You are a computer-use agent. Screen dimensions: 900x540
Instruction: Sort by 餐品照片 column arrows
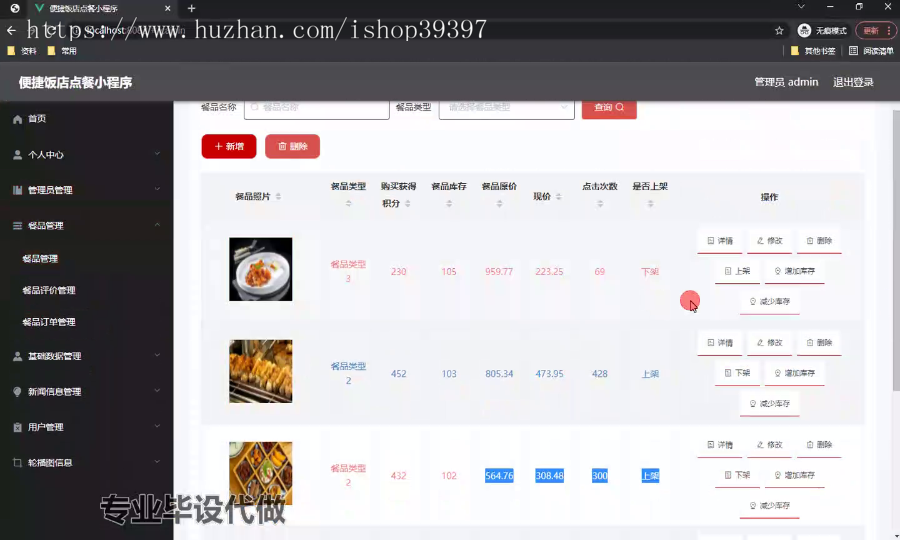[278, 197]
